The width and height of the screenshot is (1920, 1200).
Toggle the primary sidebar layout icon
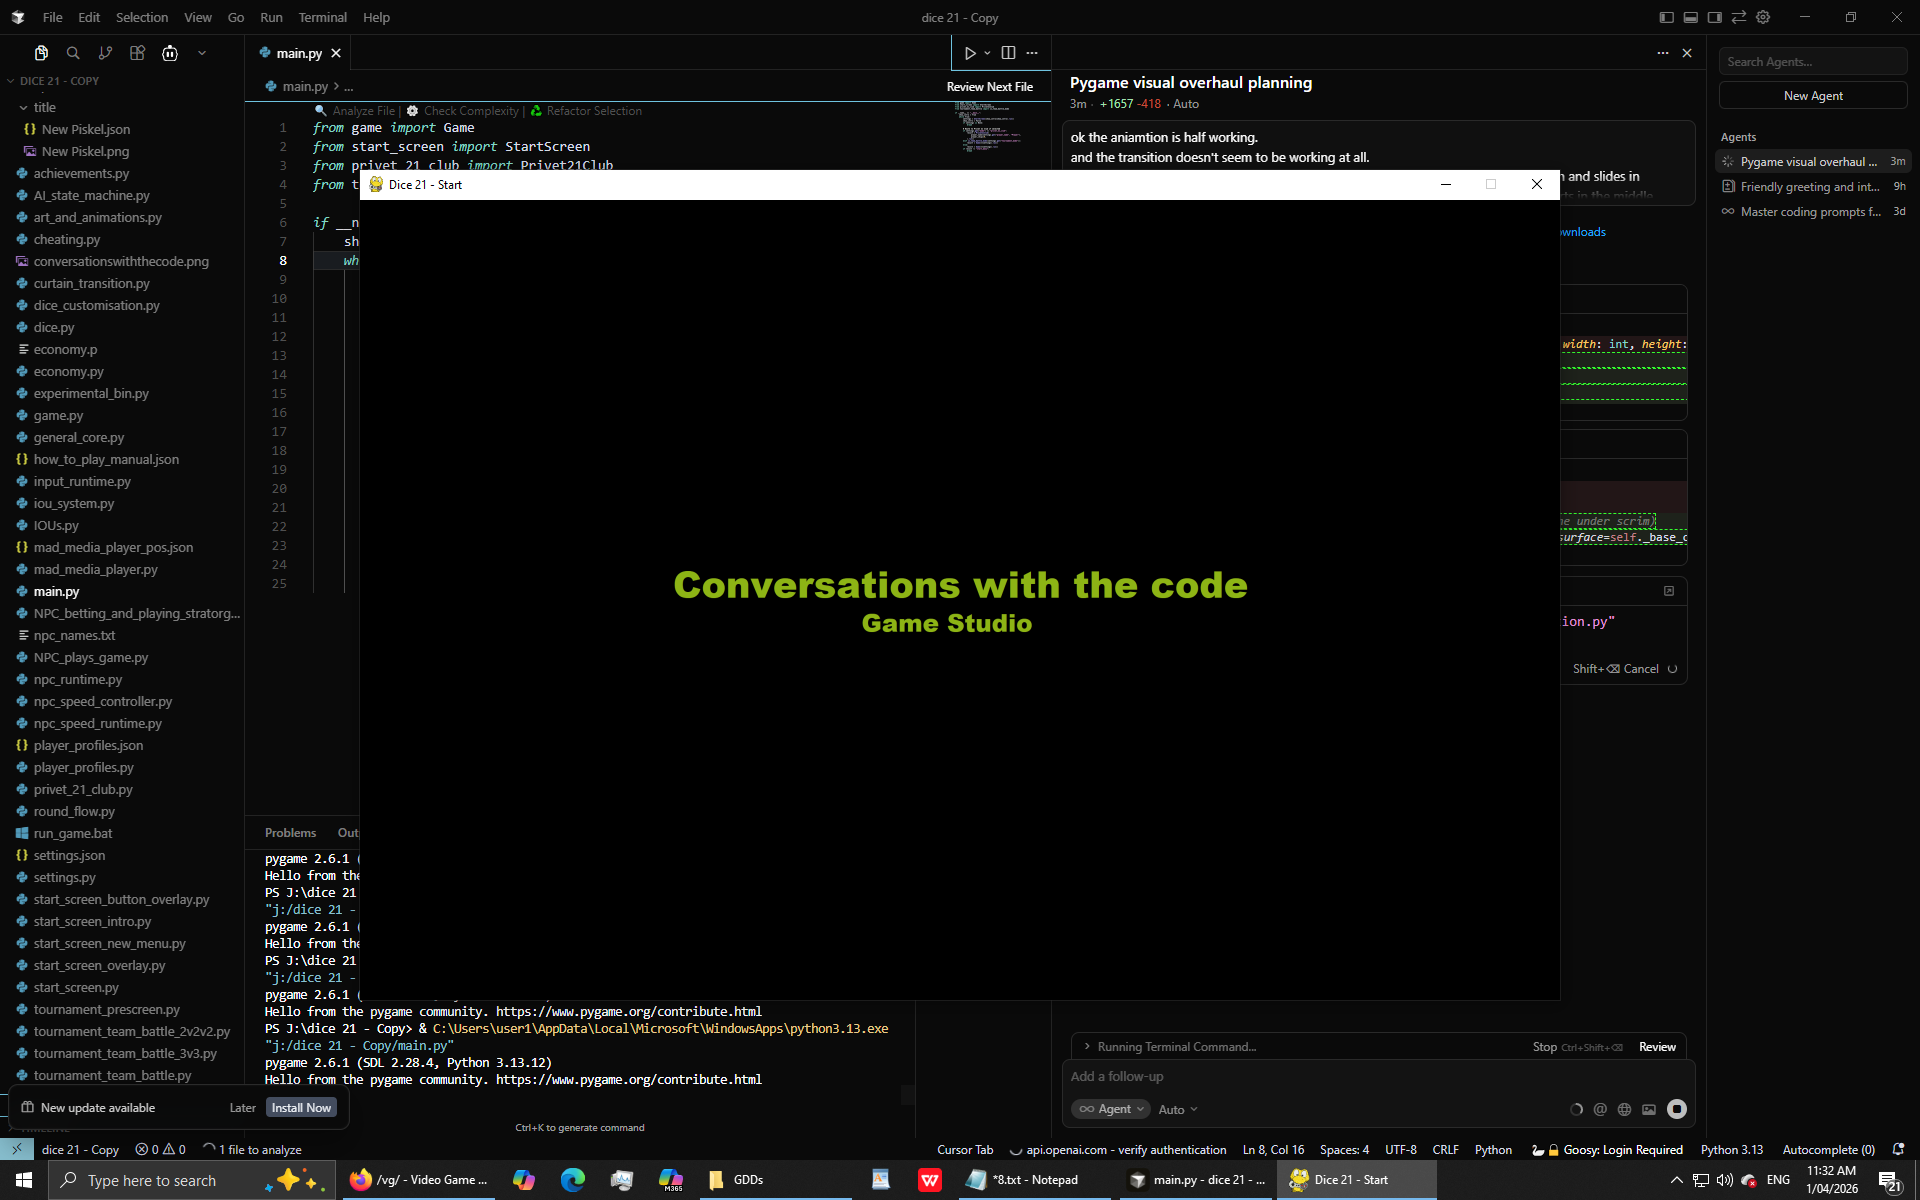point(1666,17)
